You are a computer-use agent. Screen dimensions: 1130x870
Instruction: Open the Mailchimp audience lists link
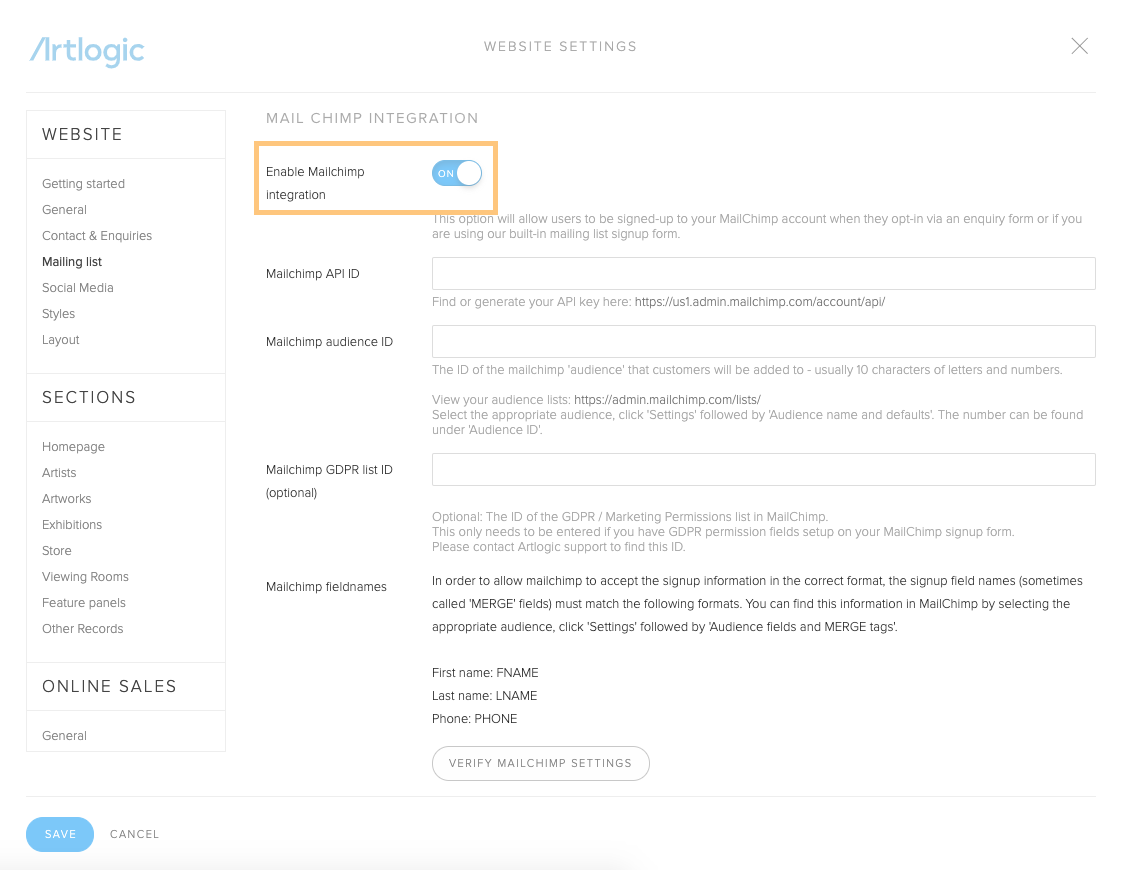pyautogui.click(x=667, y=400)
